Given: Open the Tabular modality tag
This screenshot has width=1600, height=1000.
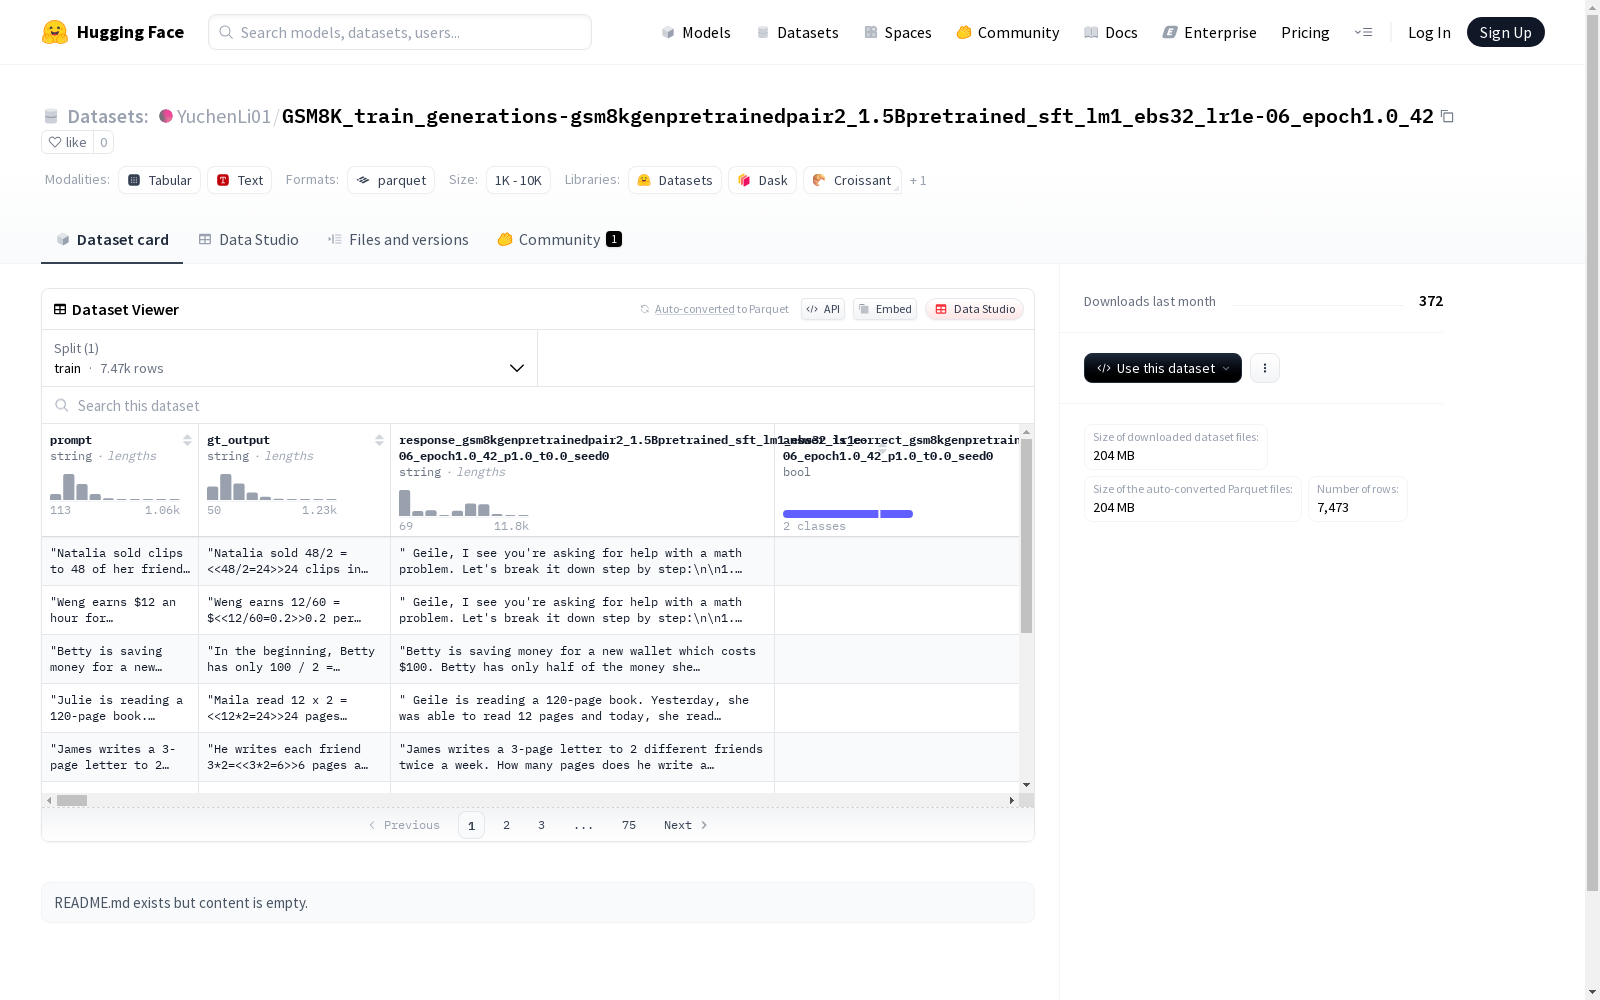Looking at the screenshot, I should coord(160,180).
